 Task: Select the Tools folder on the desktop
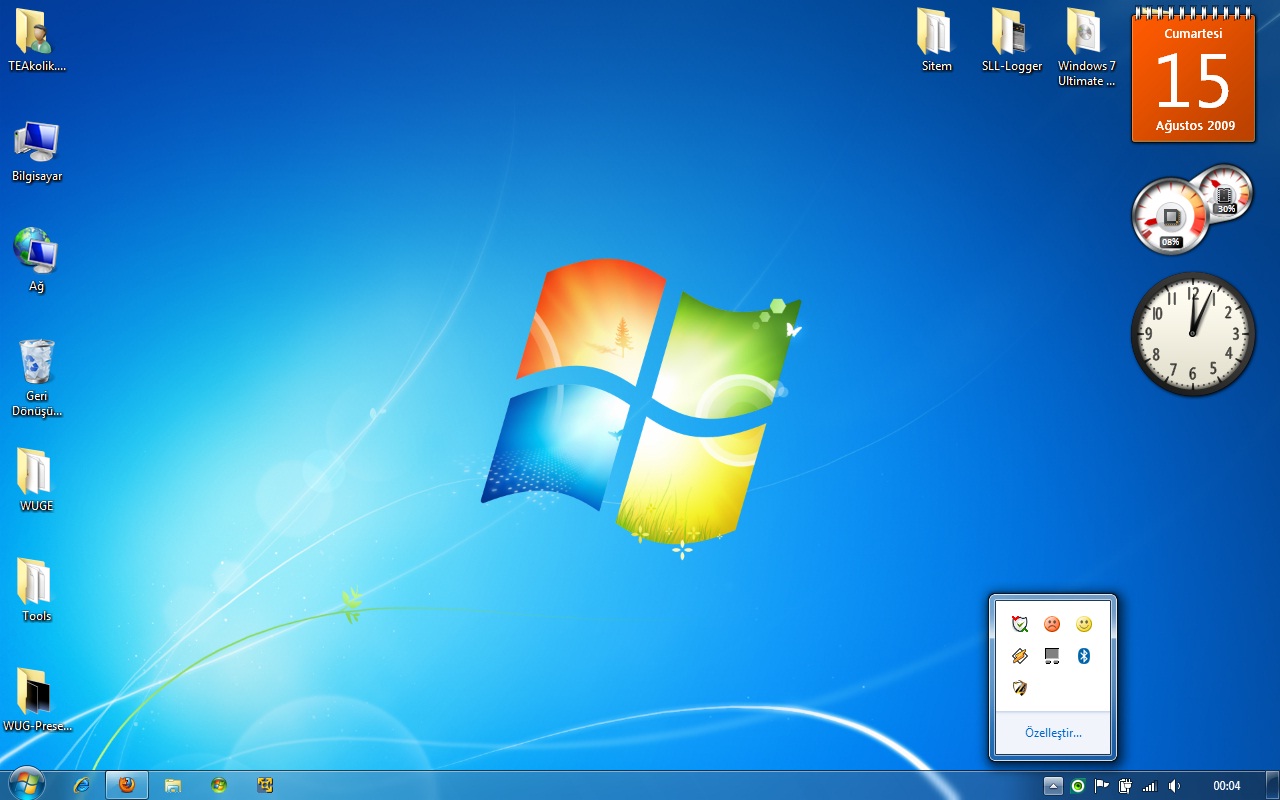coord(37,591)
